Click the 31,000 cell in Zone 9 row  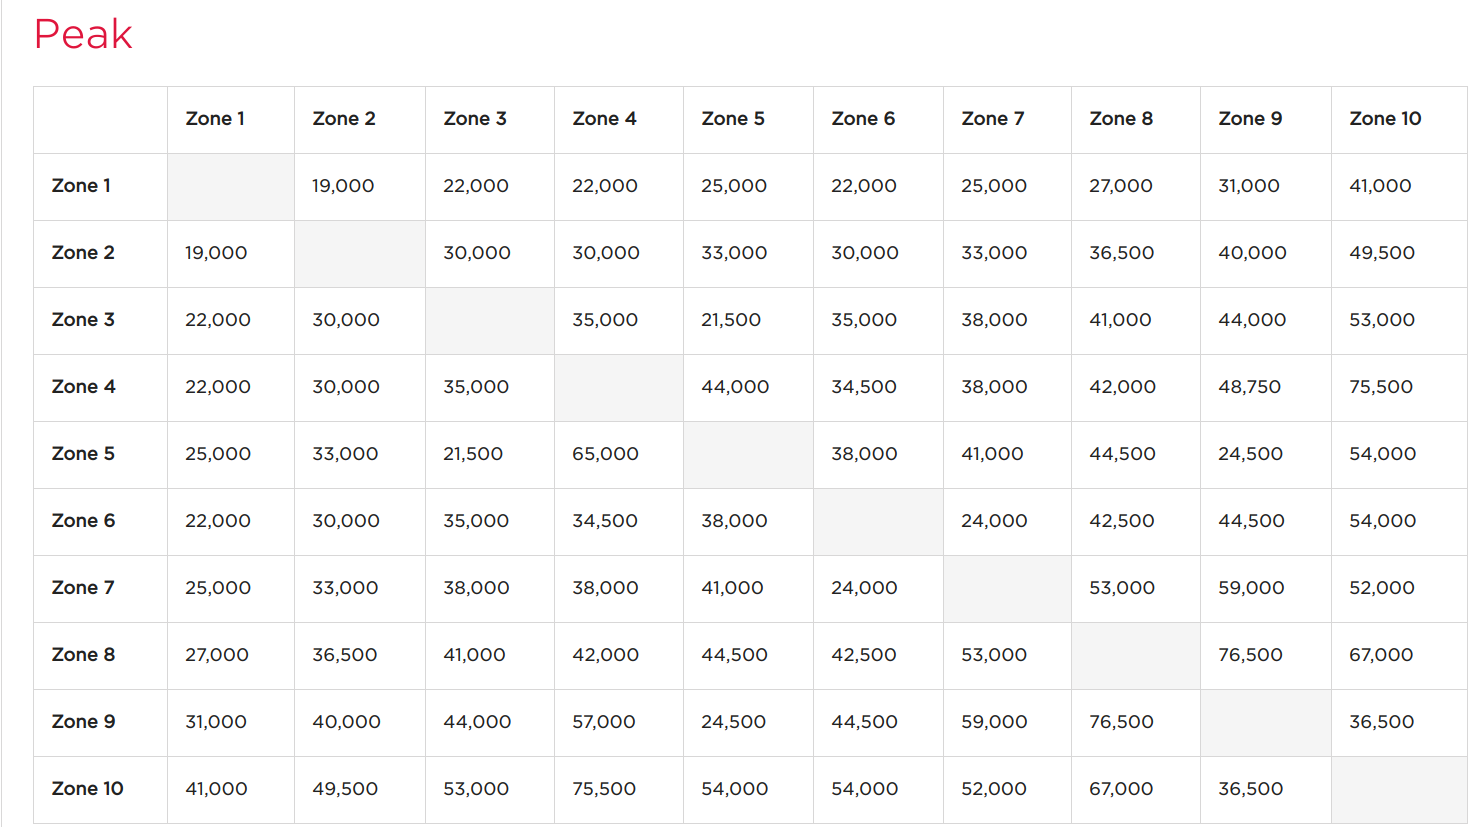tap(216, 722)
